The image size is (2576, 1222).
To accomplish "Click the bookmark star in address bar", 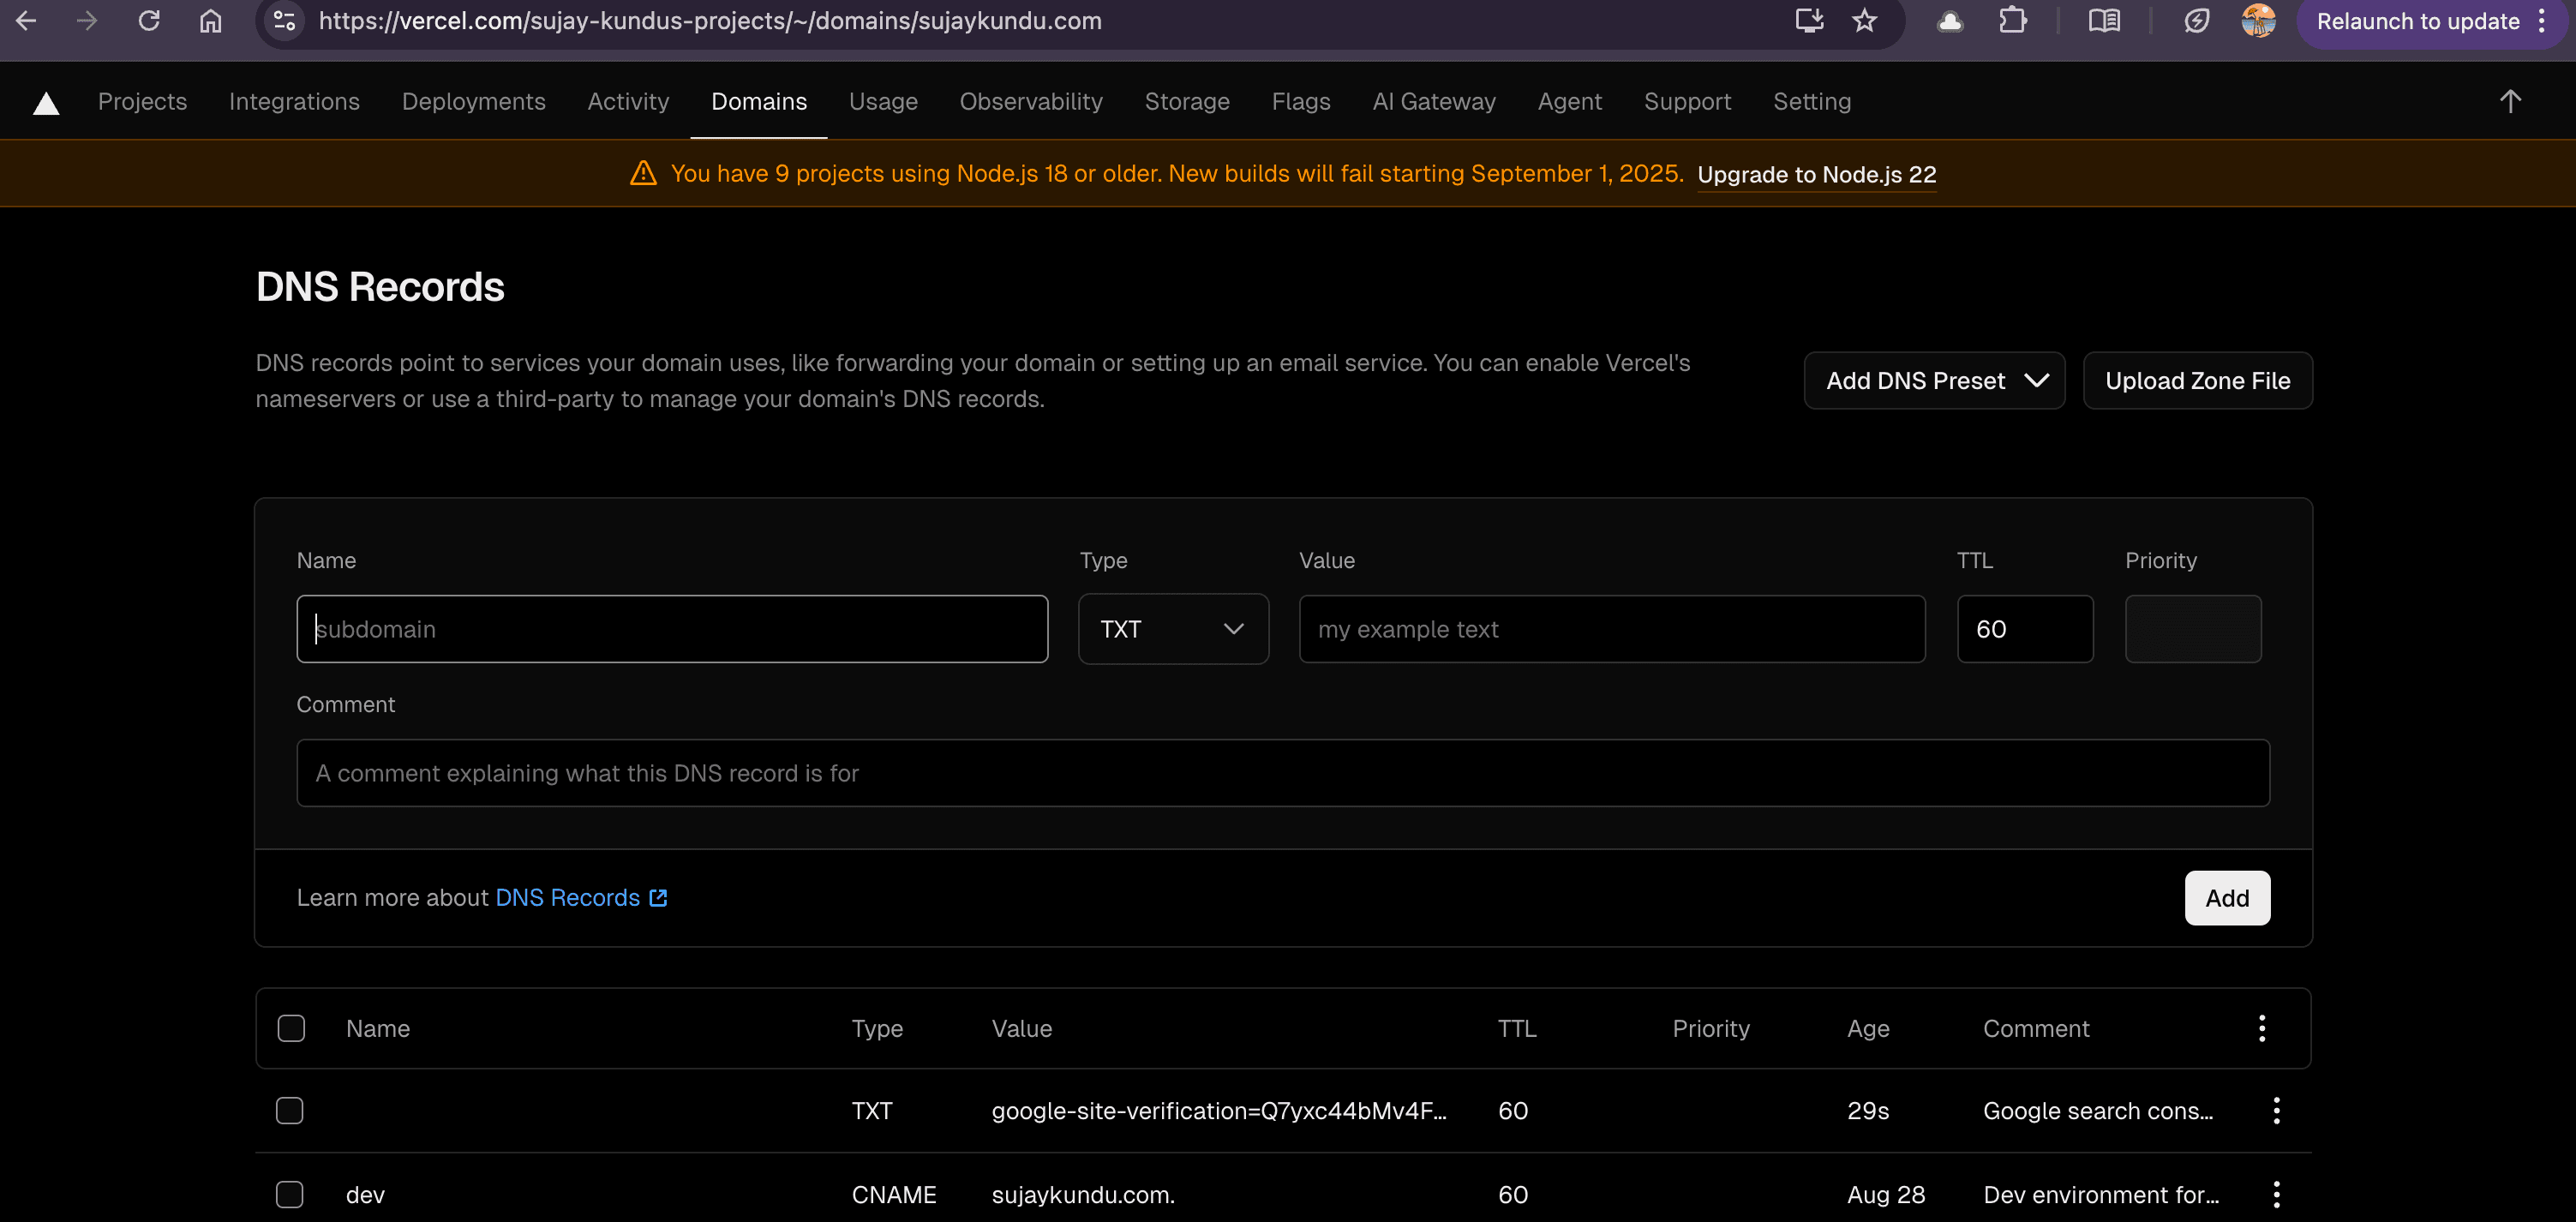I will (x=1864, y=21).
